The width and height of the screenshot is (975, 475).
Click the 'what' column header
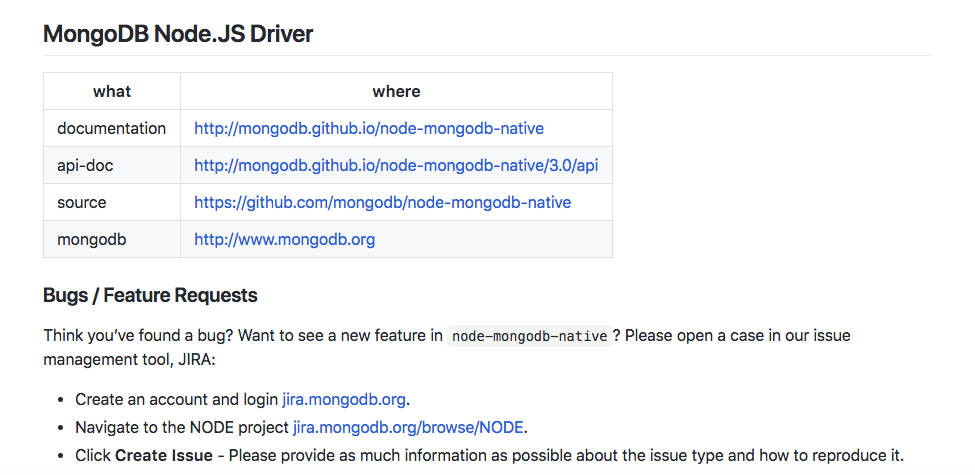tap(112, 91)
